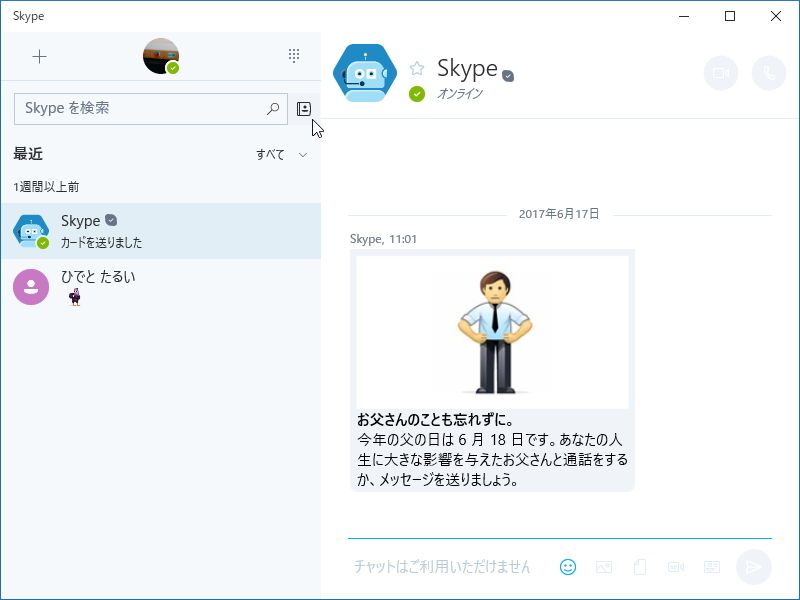Start a new conversation with plus icon
This screenshot has height=600, width=800.
click(39, 56)
